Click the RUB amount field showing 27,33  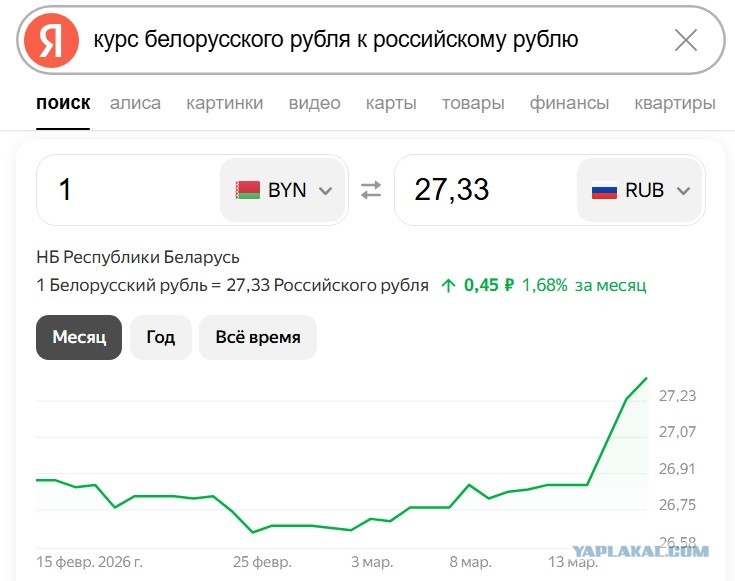(485, 190)
